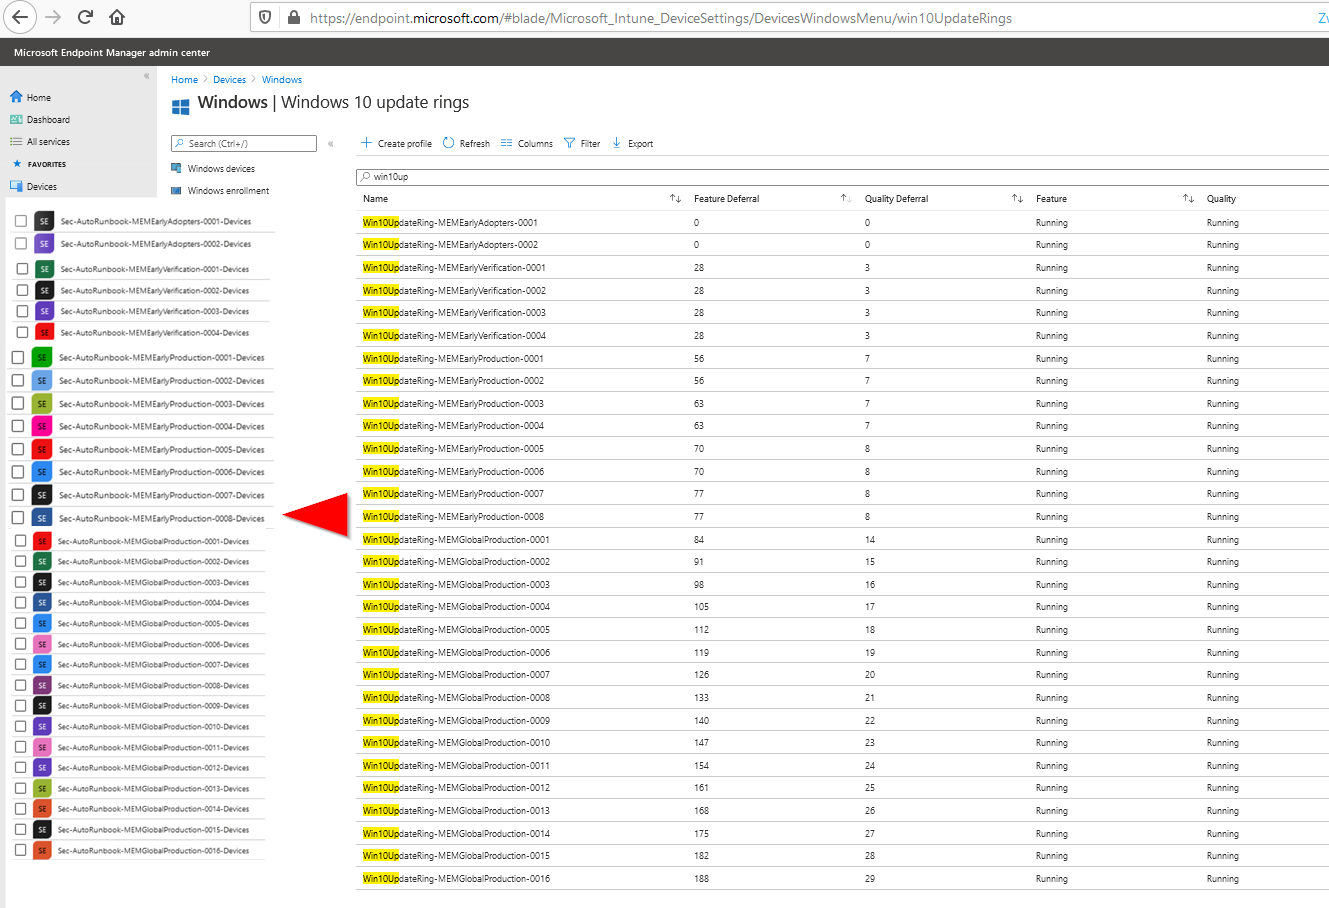Image resolution: width=1329 pixels, height=908 pixels.
Task: Go back with browser back arrow
Action: tap(20, 17)
